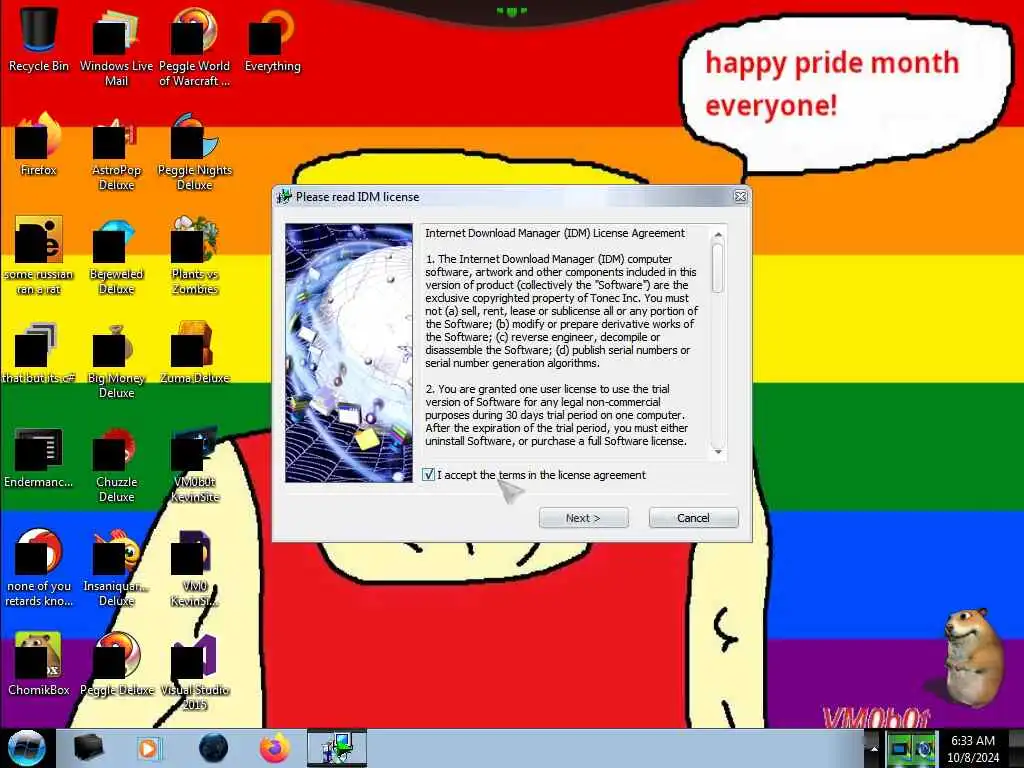Select the AstroPop Deluxe desktop icon
The width and height of the screenshot is (1024, 768).
point(116,152)
